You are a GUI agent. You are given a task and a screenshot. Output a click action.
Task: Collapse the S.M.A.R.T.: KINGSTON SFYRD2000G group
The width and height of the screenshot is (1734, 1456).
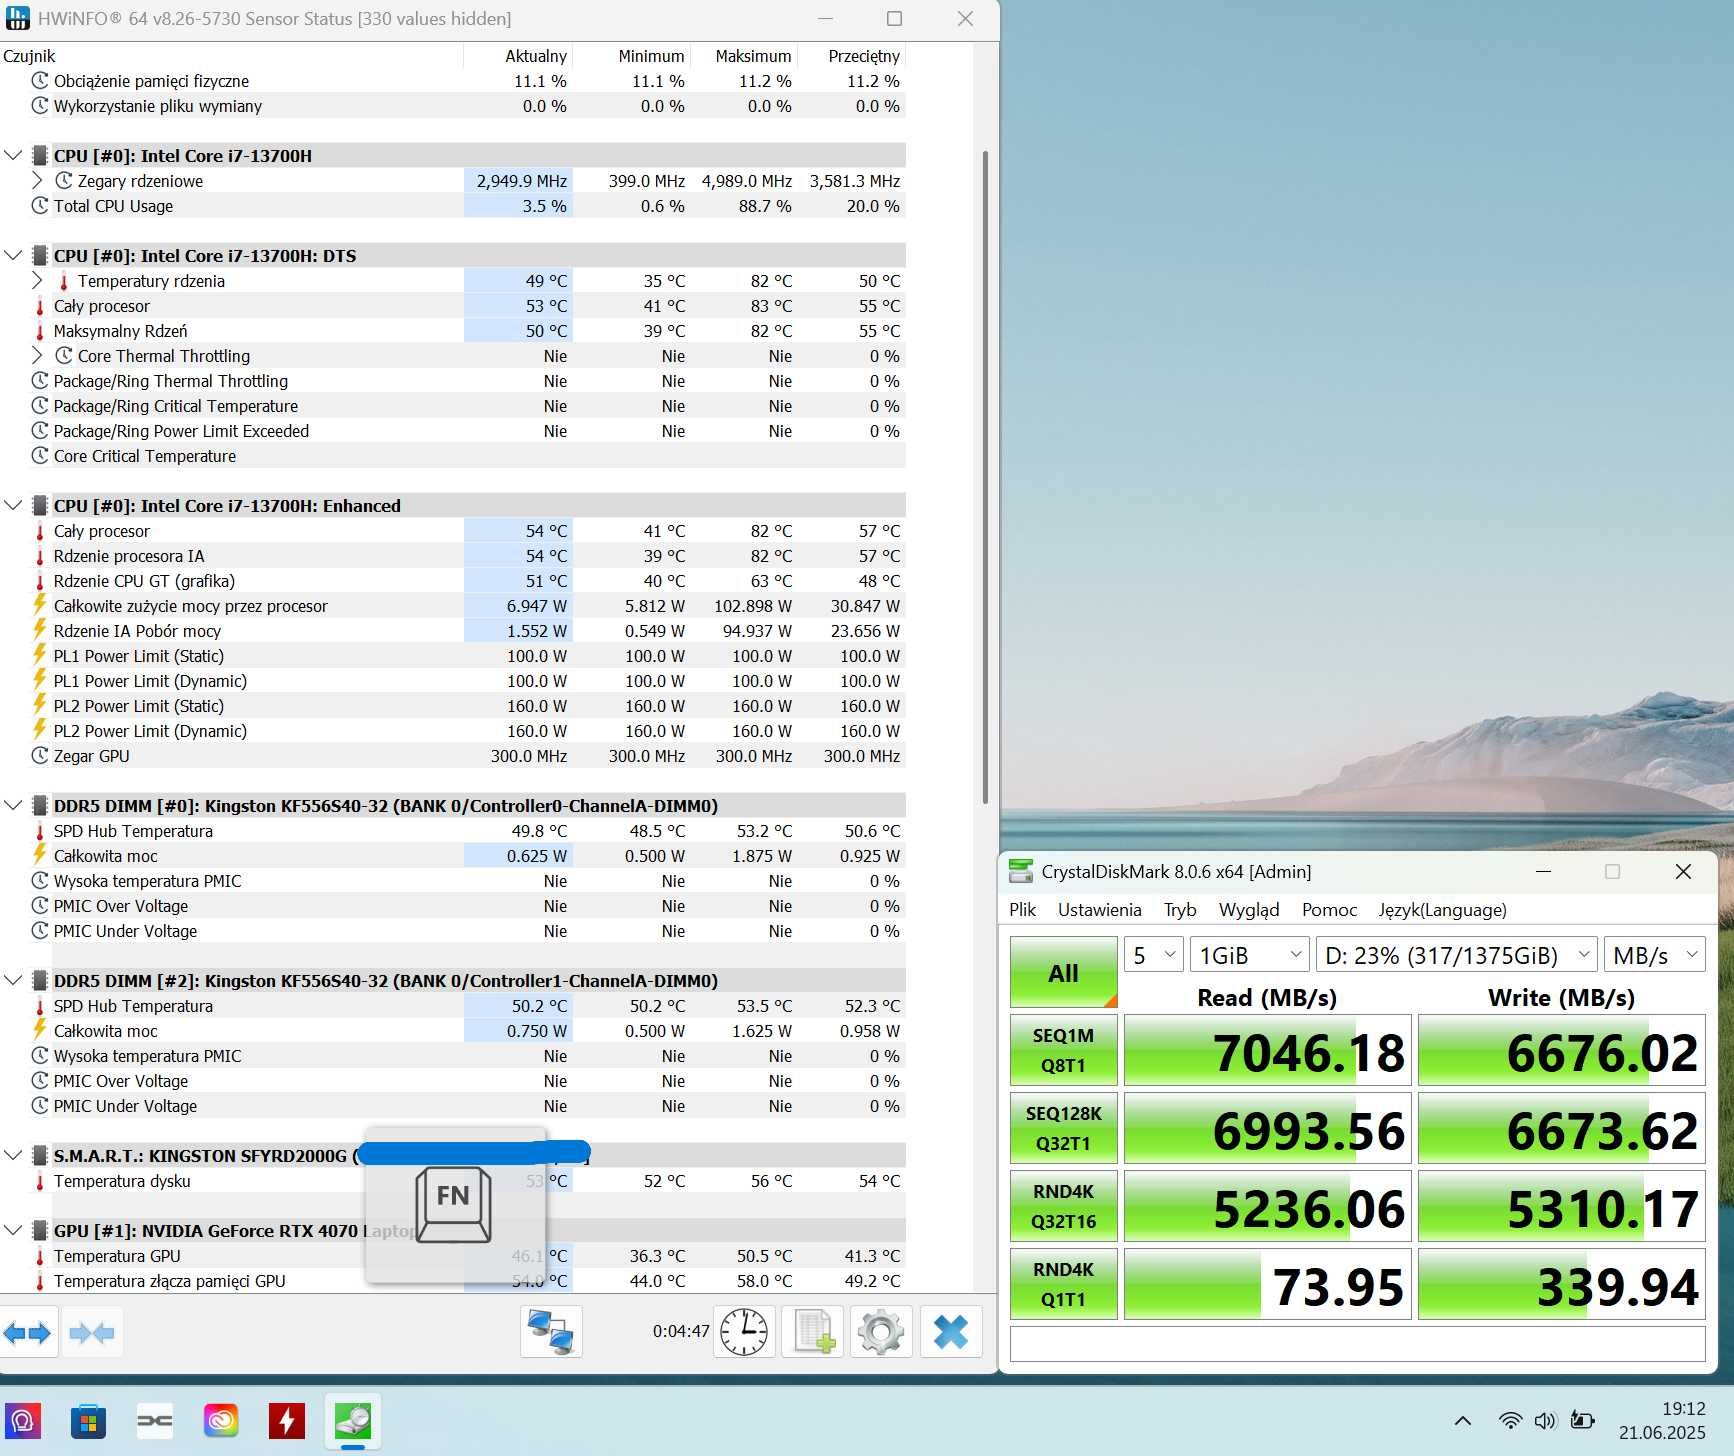(x=13, y=1156)
